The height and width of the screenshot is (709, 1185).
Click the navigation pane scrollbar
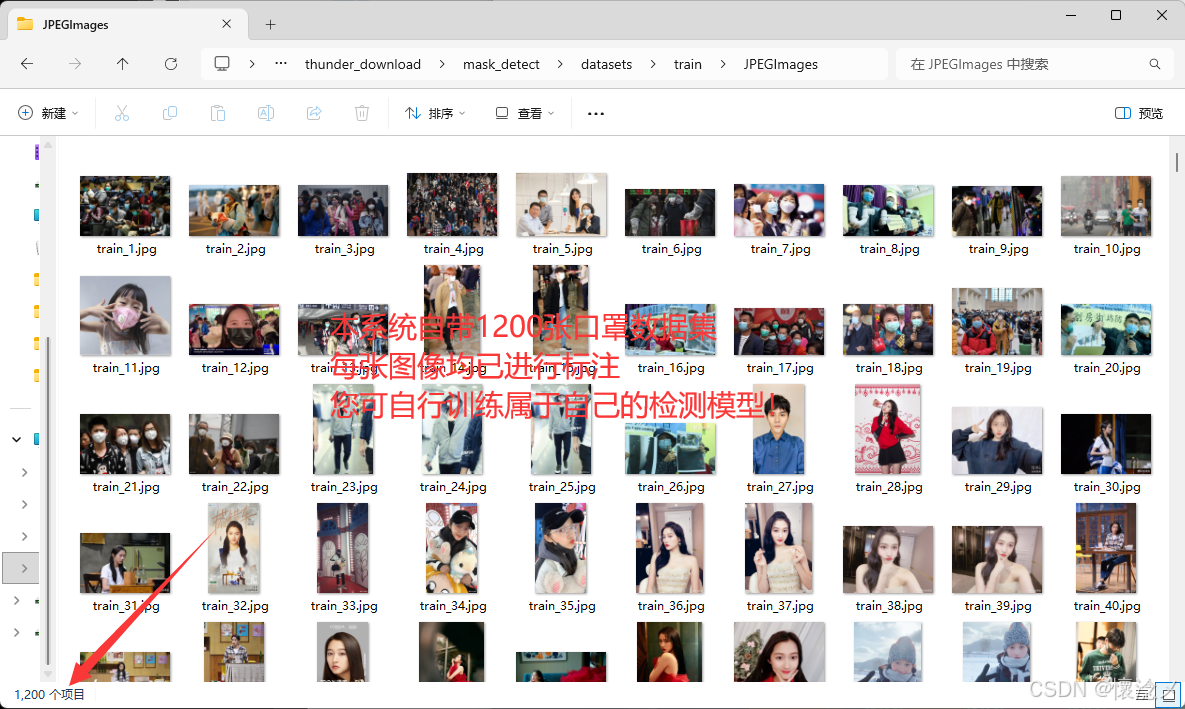tap(48, 499)
